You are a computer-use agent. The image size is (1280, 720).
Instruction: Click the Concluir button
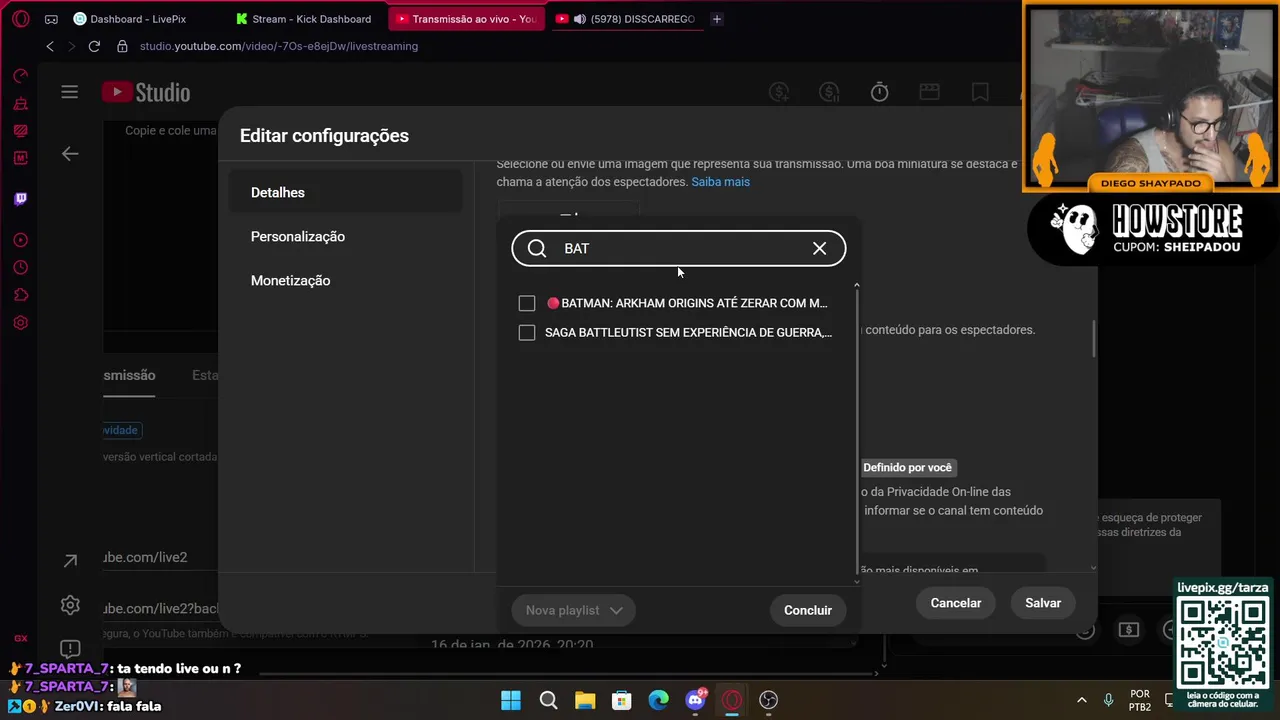pyautogui.click(x=808, y=610)
